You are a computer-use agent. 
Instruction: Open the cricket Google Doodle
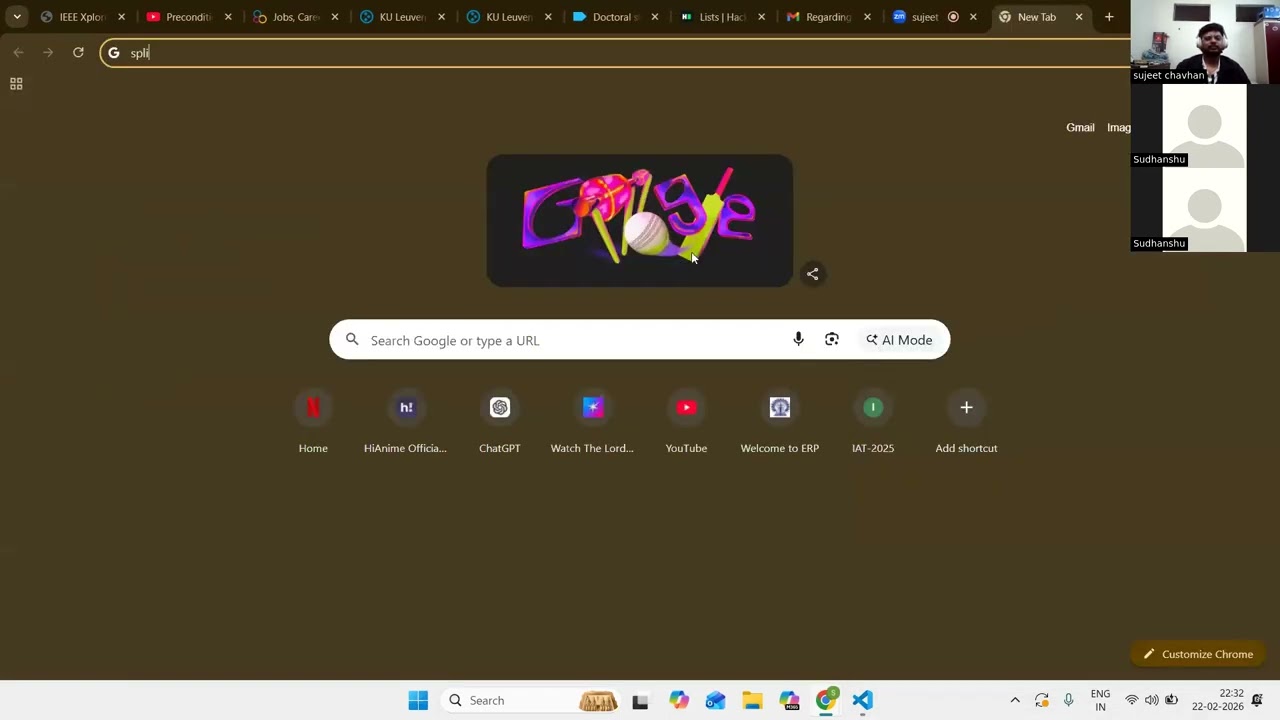[640, 221]
